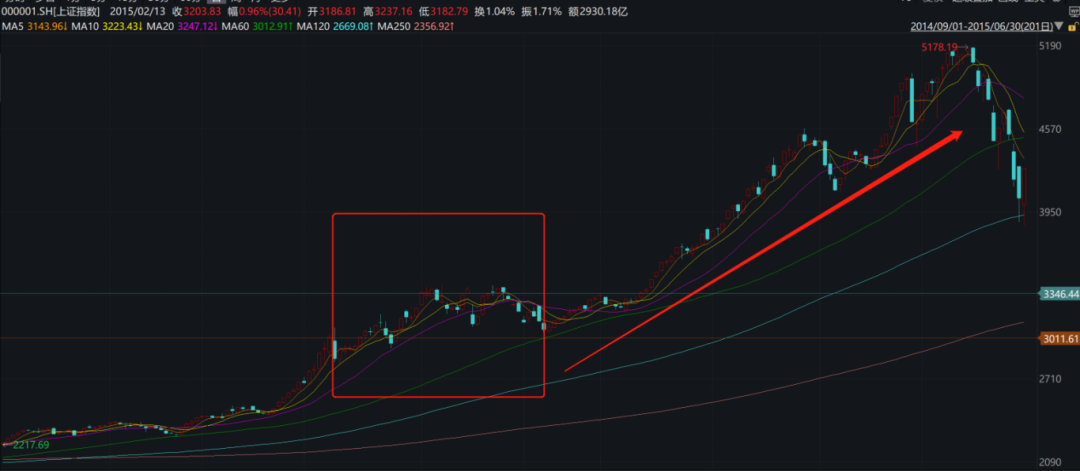Click the high price 3237.16

[x=393, y=12]
